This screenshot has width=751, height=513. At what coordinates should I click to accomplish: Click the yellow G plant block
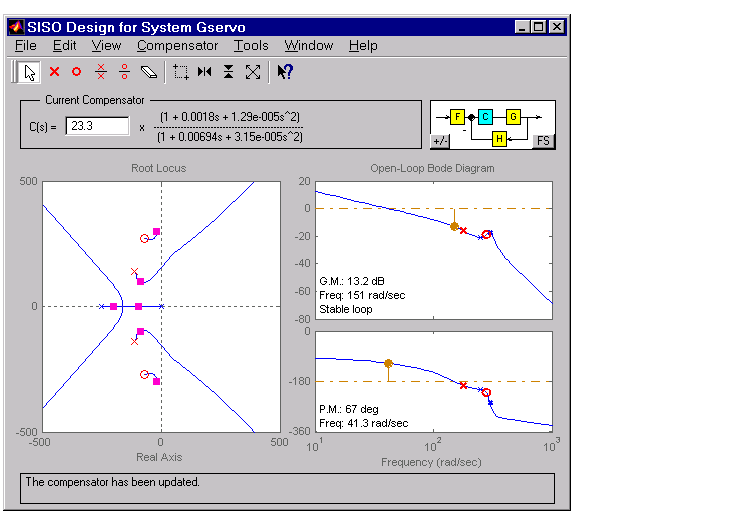(x=513, y=117)
